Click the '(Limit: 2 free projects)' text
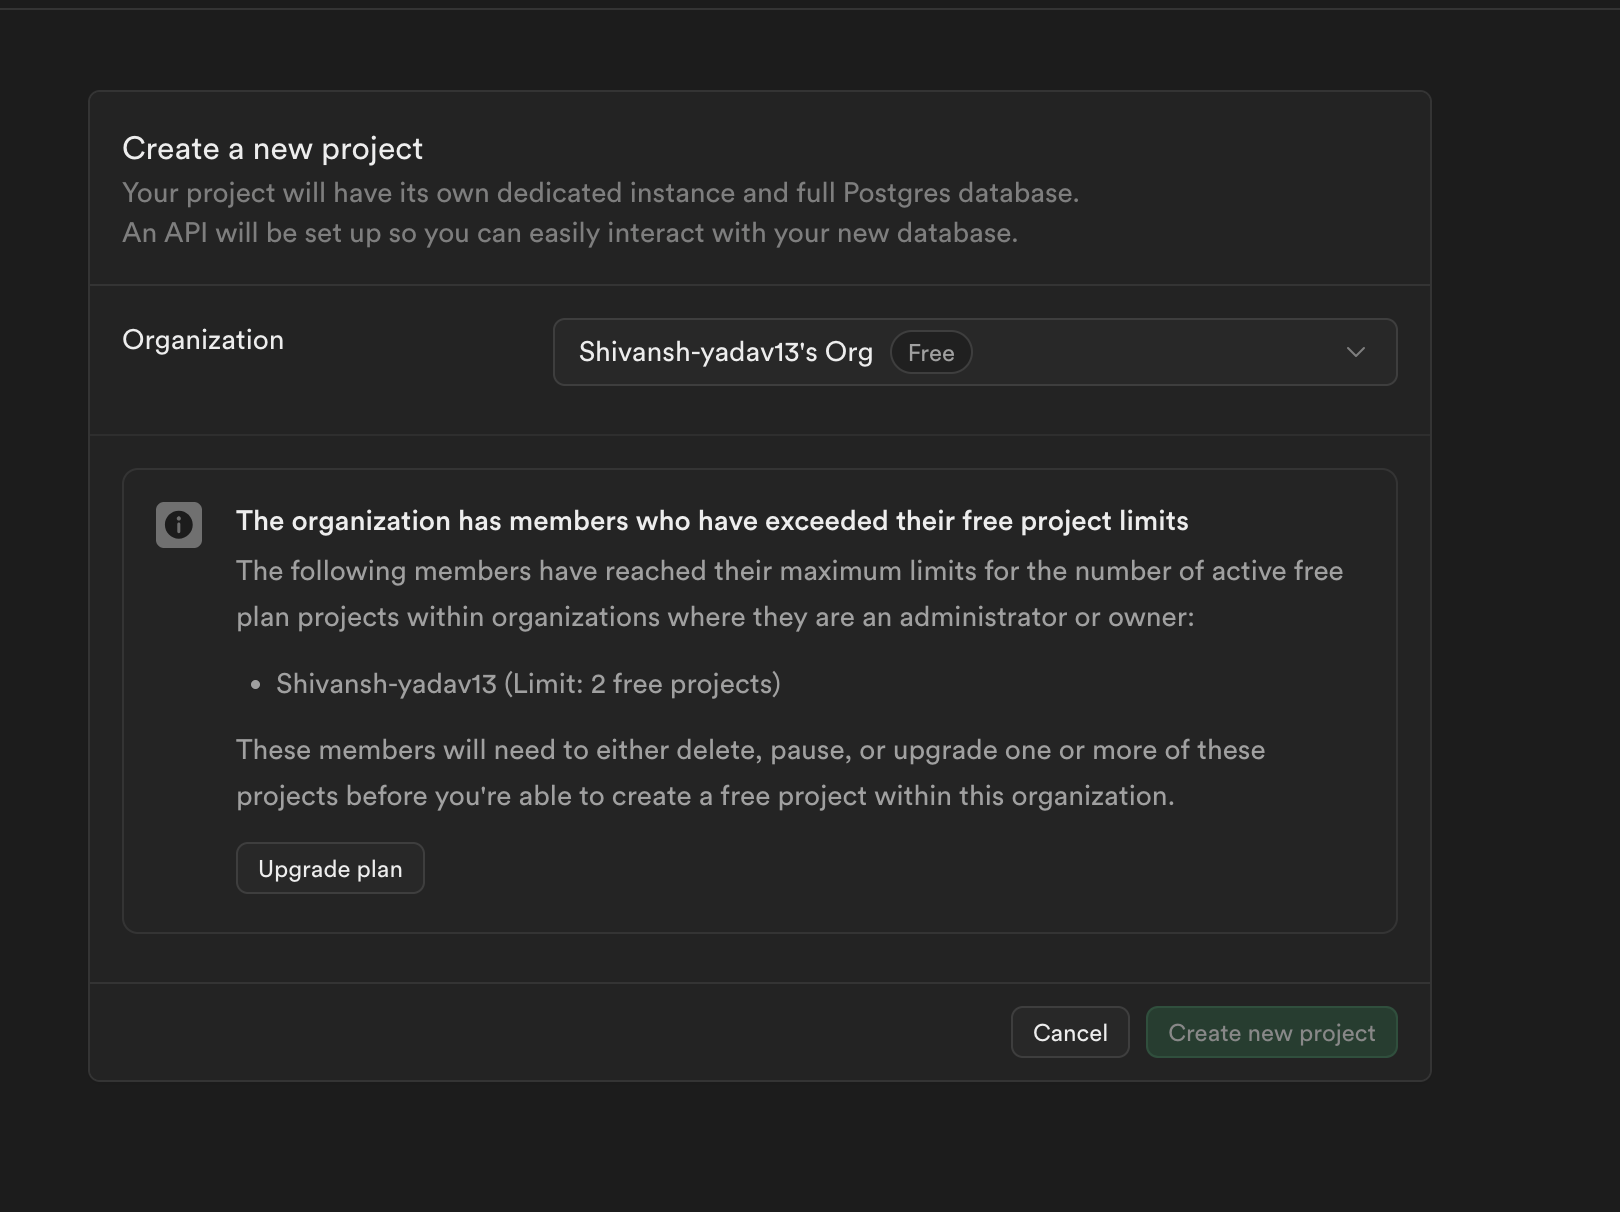 642,684
